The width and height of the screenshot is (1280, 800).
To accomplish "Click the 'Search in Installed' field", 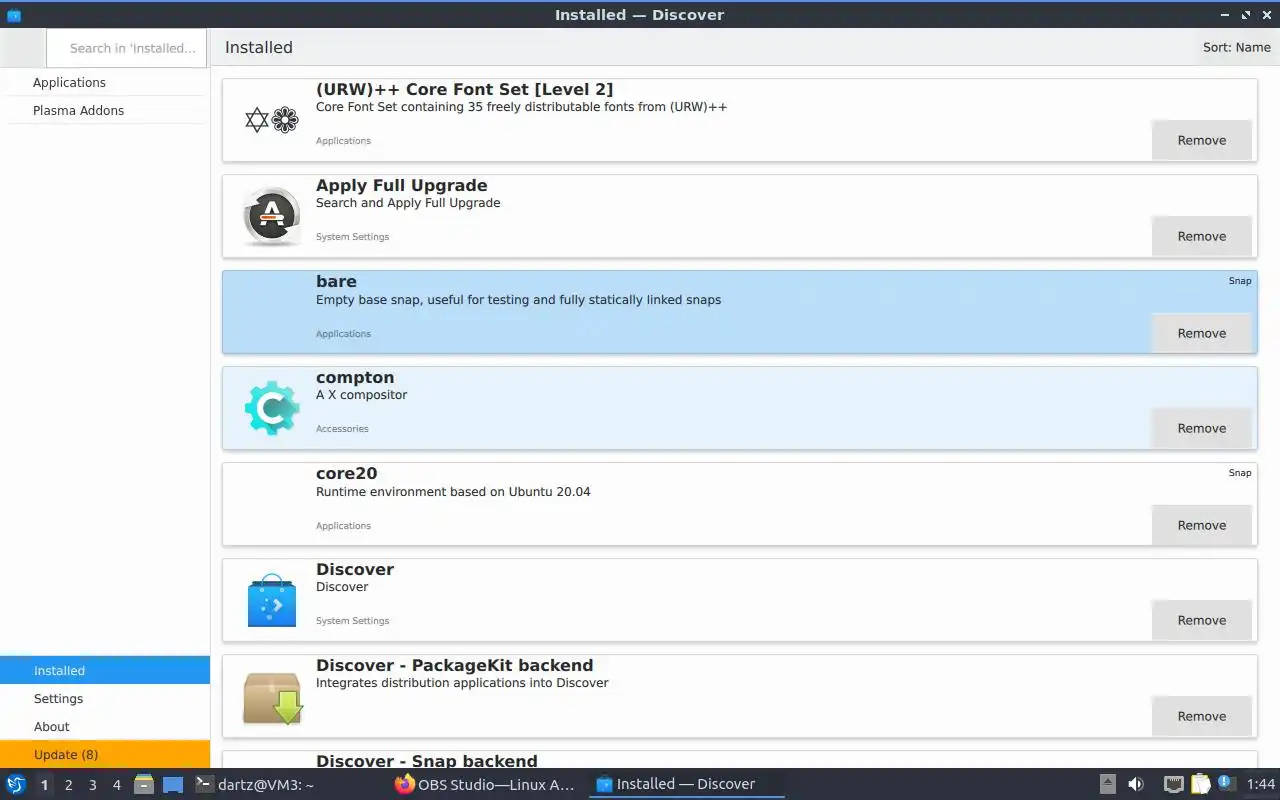I will coord(127,48).
